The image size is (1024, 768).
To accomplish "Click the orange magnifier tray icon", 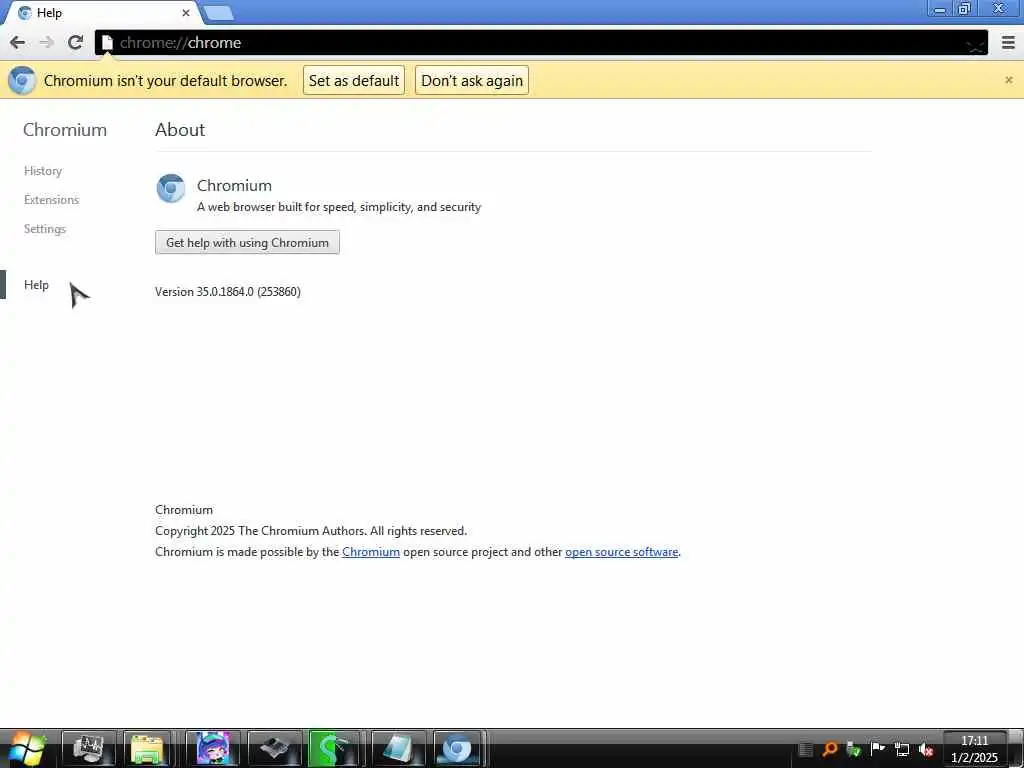I will coord(829,749).
